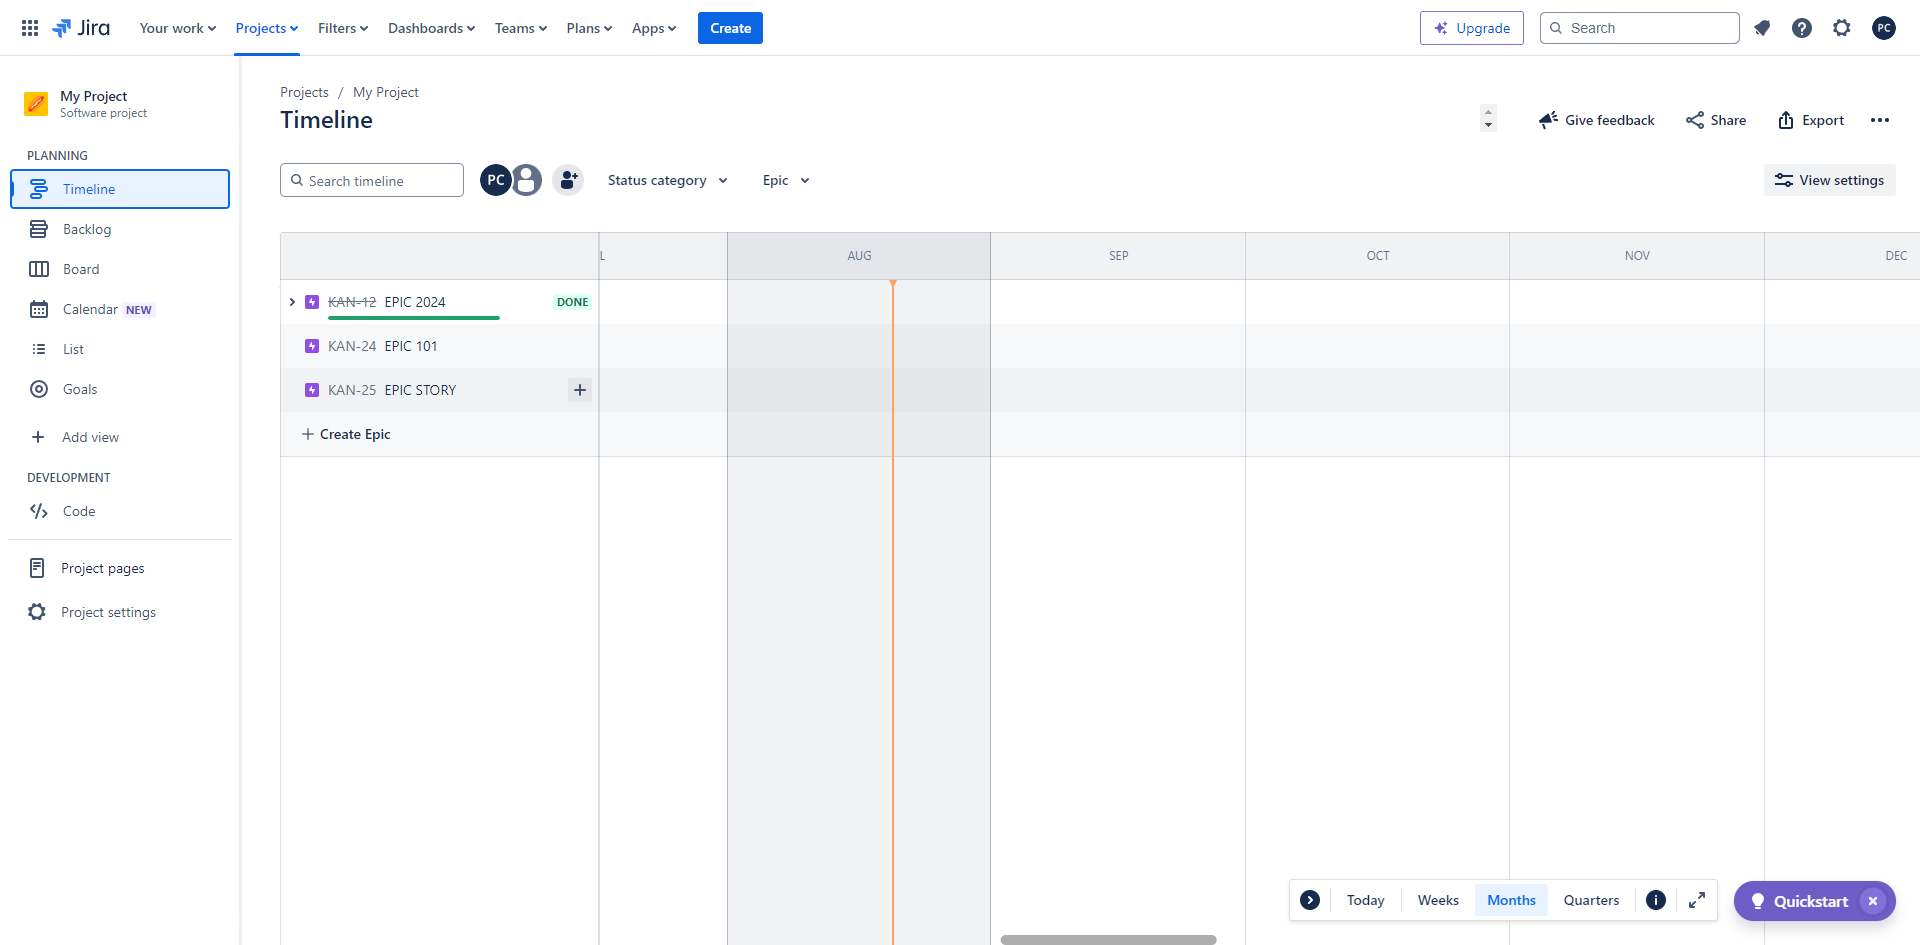1920x945 pixels.
Task: Go to Backlog in the sidebar
Action: pos(120,229)
